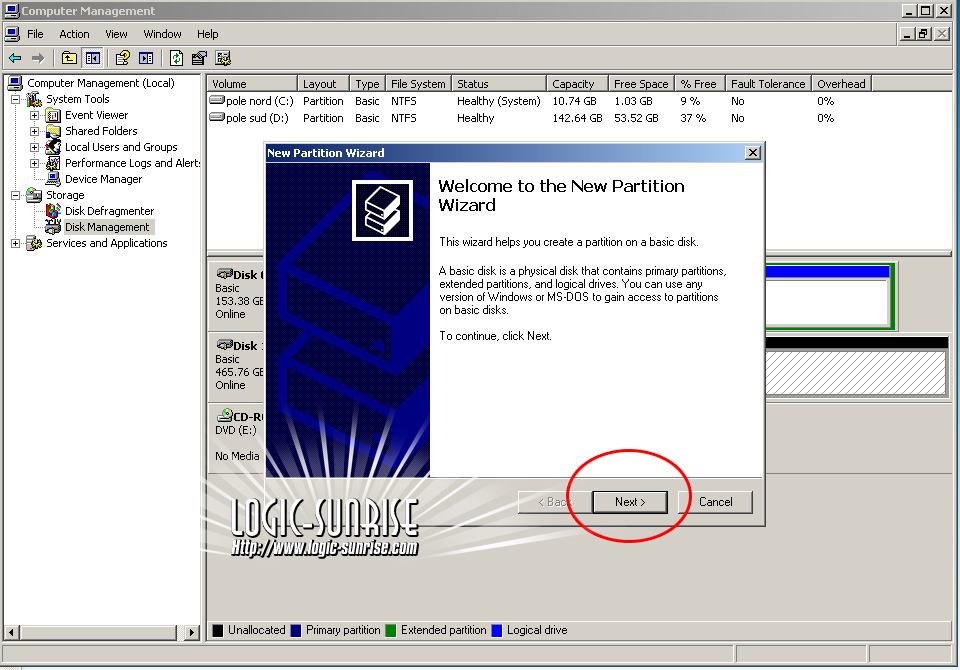Expand the Services and Applications node
The width and height of the screenshot is (960, 670).
[16, 243]
